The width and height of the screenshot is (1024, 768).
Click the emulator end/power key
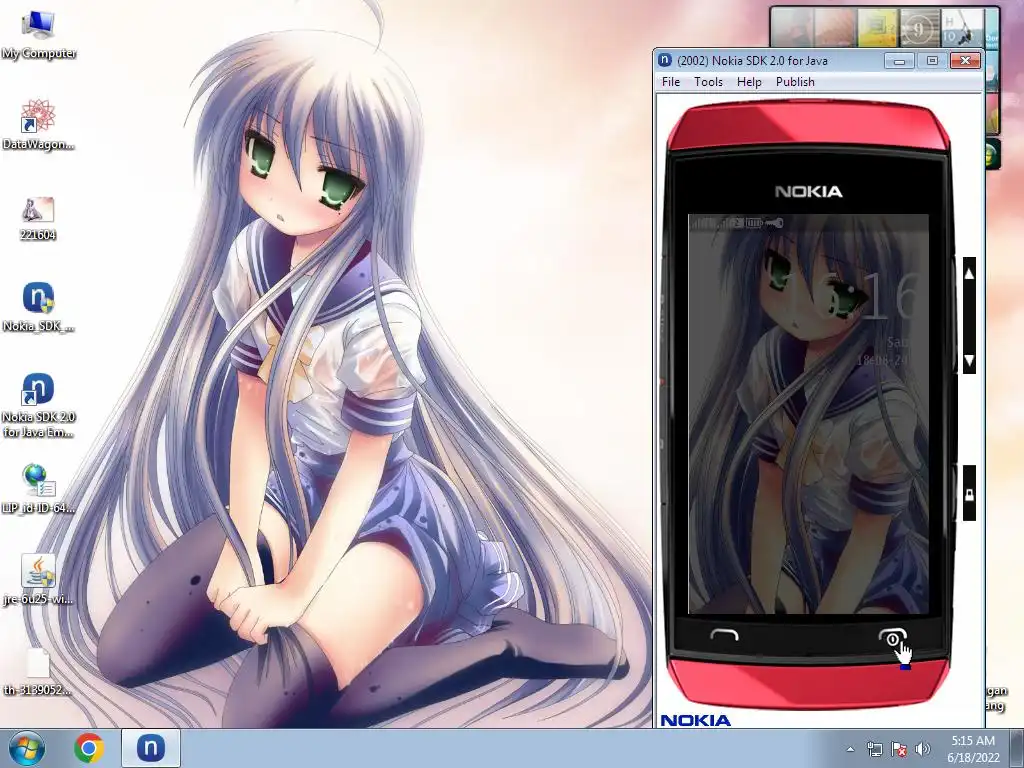(892, 637)
